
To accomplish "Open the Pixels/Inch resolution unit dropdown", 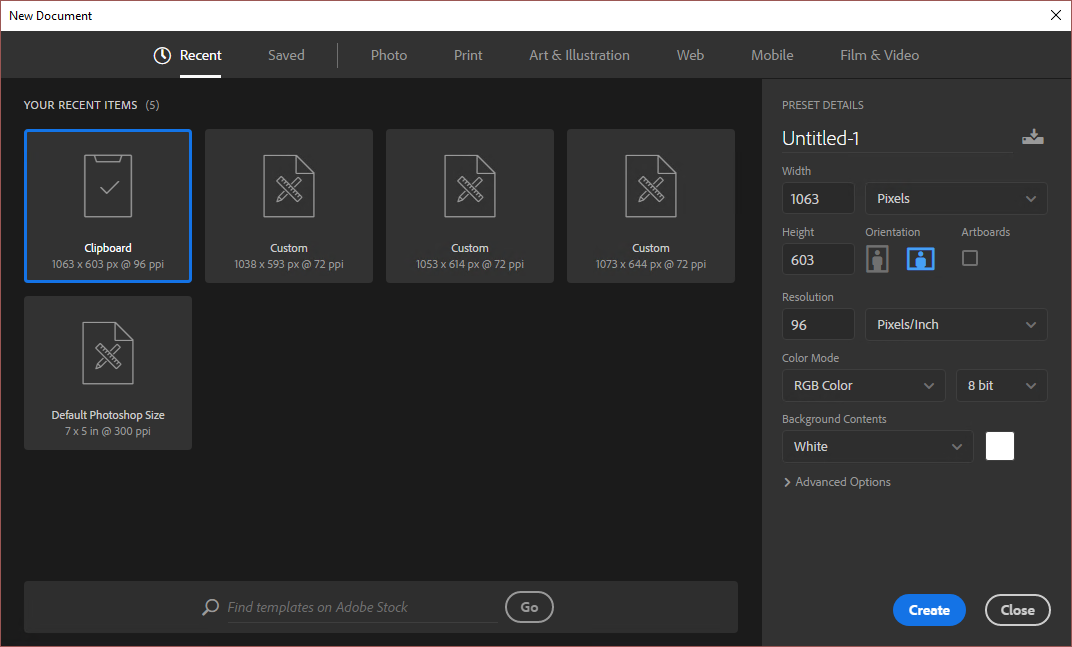I will (x=956, y=324).
